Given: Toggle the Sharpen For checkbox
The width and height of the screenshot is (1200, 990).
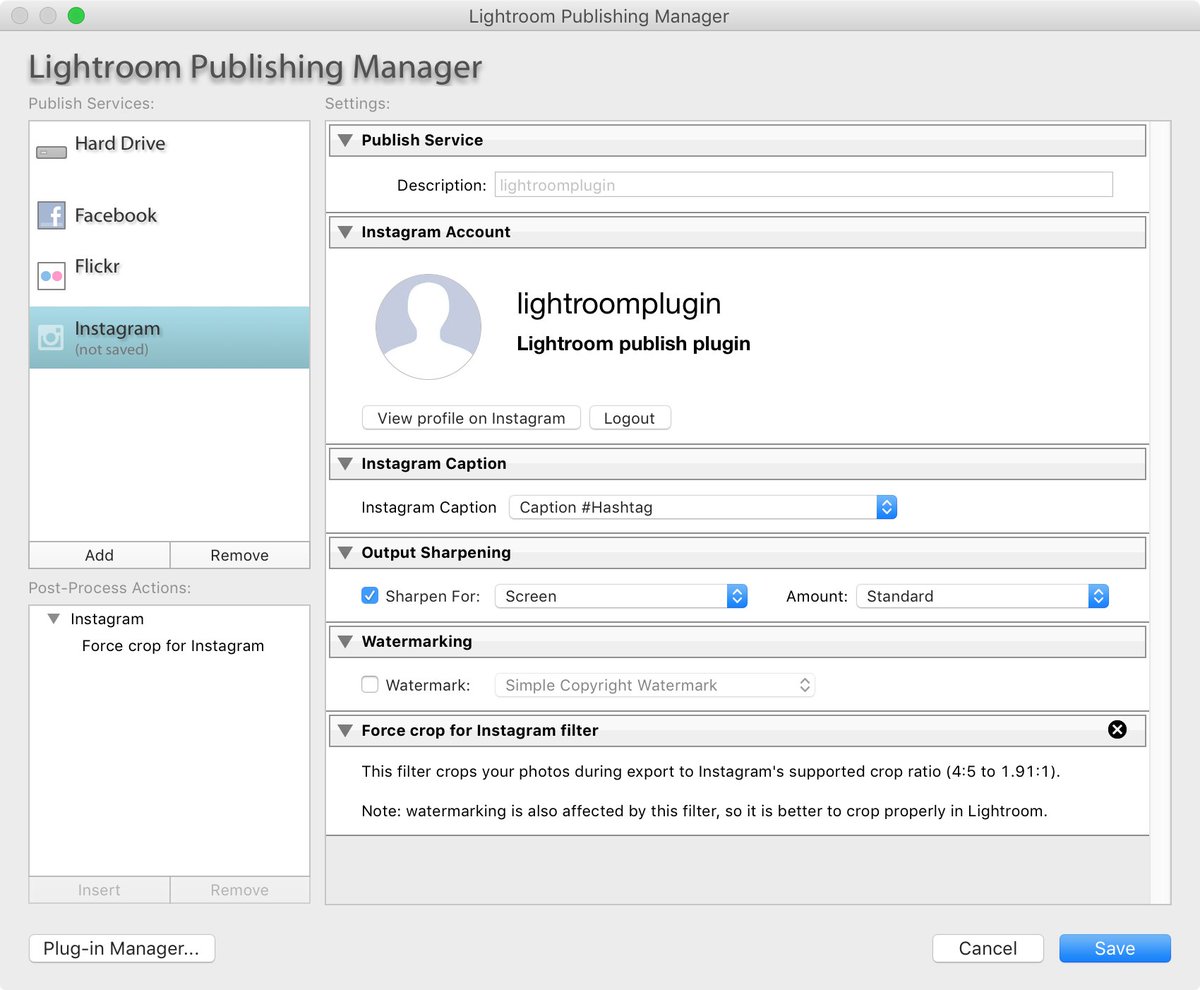Looking at the screenshot, I should (370, 596).
